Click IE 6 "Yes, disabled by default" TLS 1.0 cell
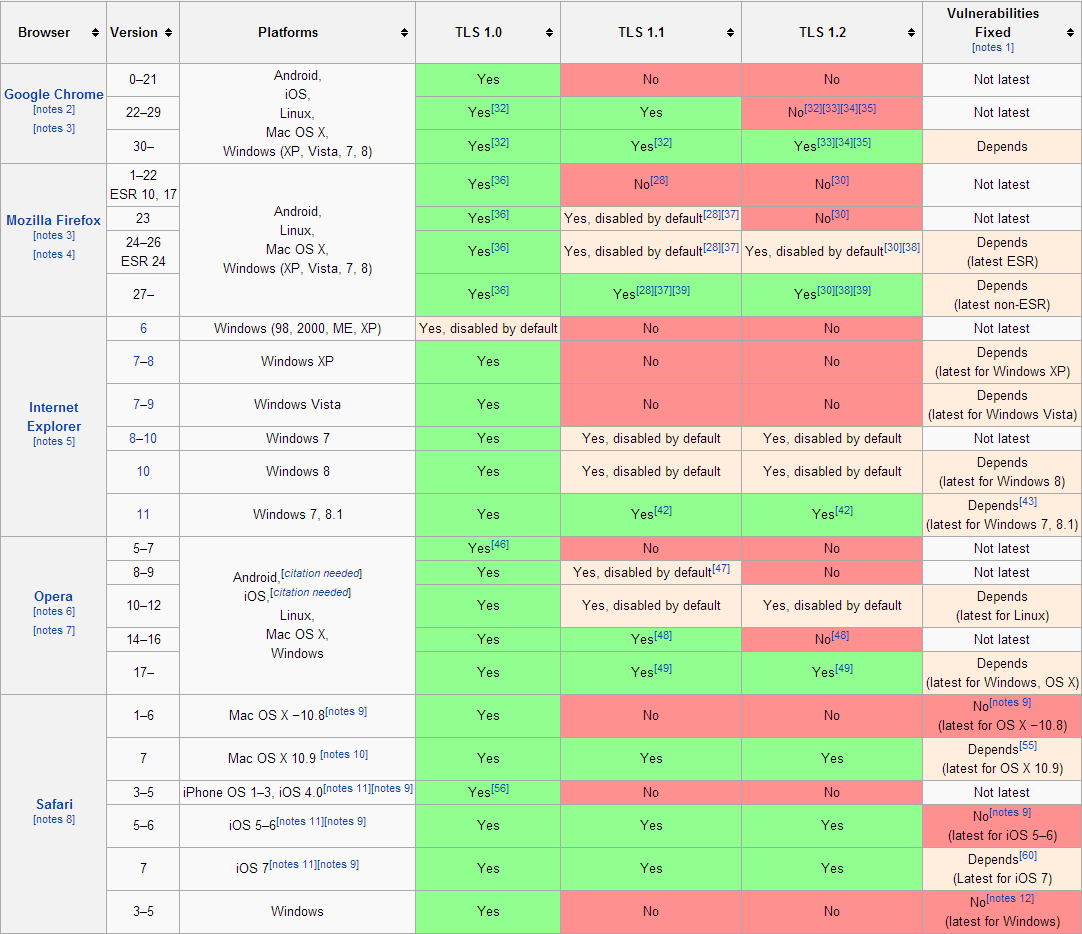Screen dimensions: 1082x934 click(x=488, y=328)
